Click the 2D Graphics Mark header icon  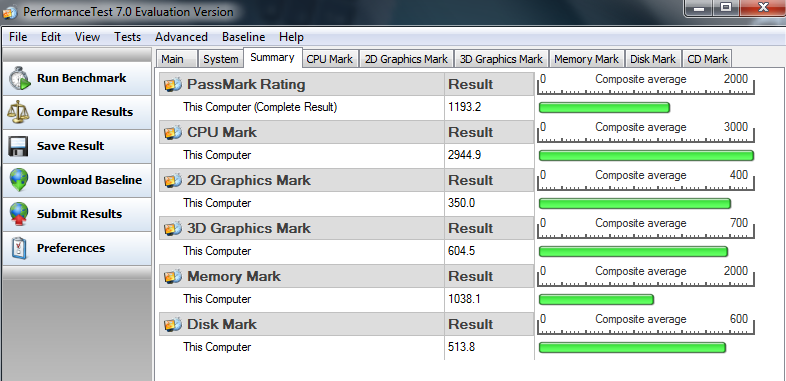point(172,180)
